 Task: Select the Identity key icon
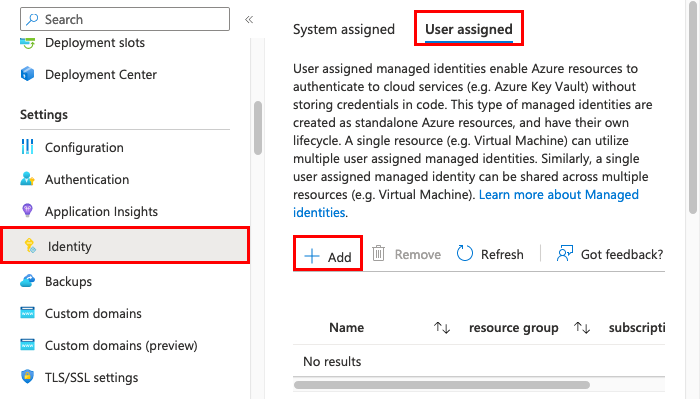[30, 245]
